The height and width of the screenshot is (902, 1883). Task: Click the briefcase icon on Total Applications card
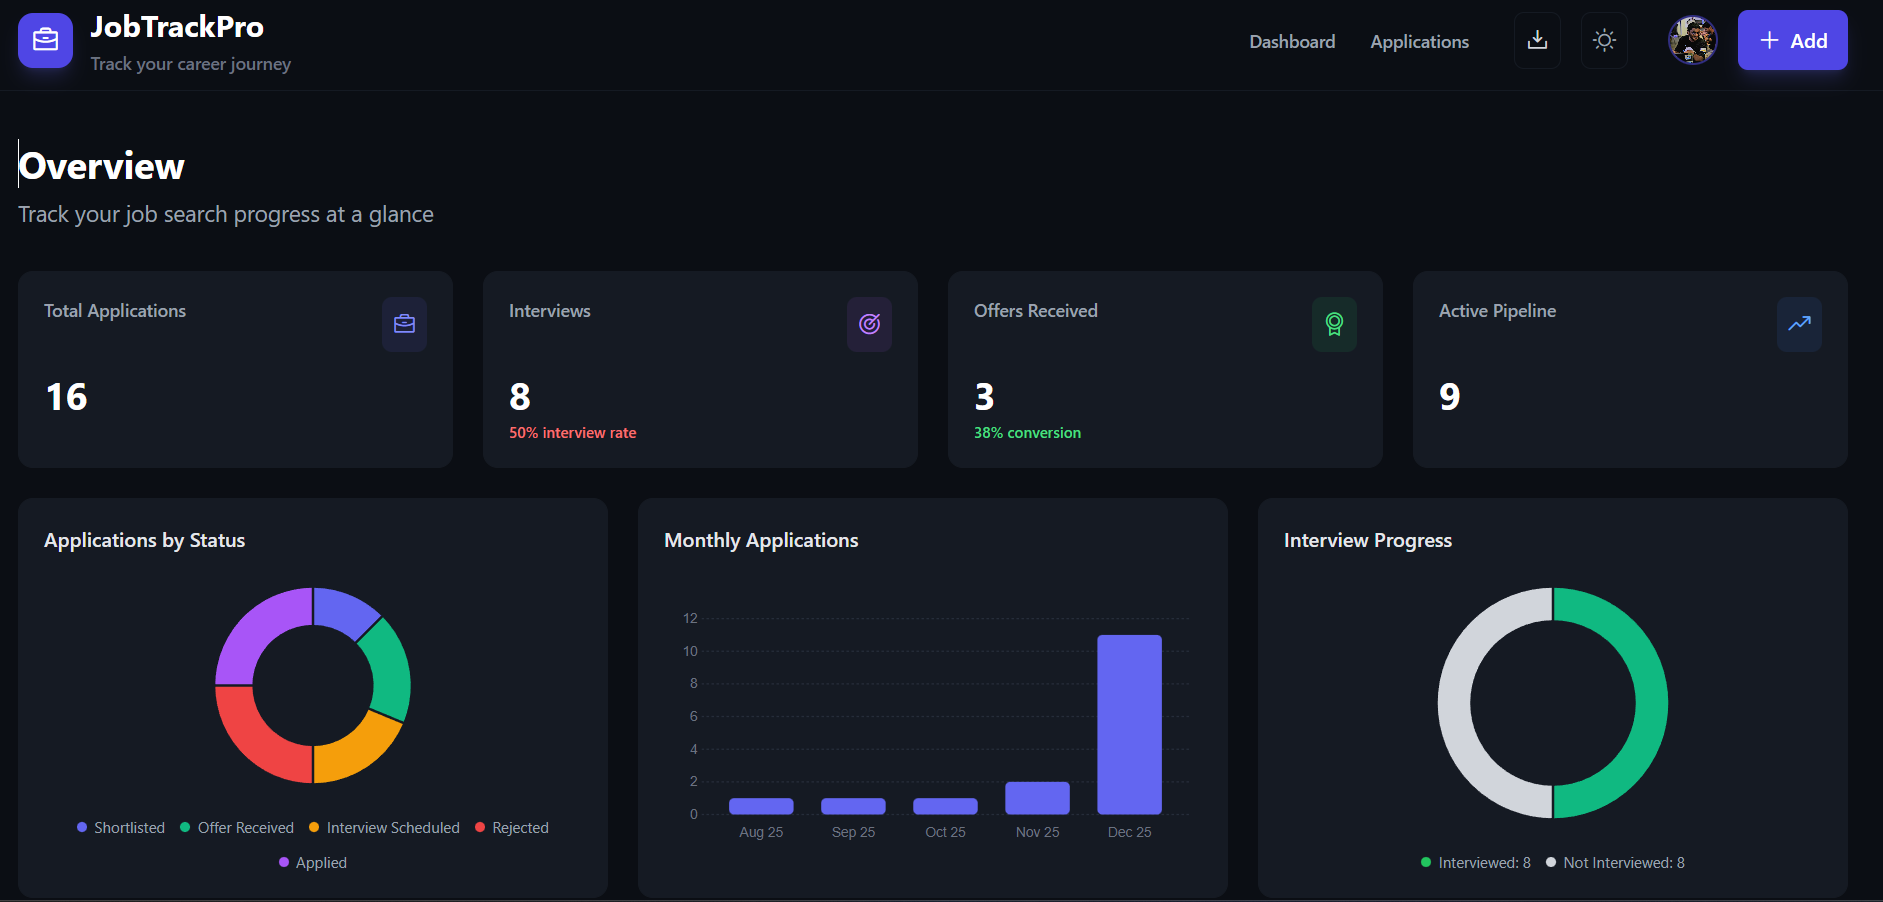[x=404, y=324]
